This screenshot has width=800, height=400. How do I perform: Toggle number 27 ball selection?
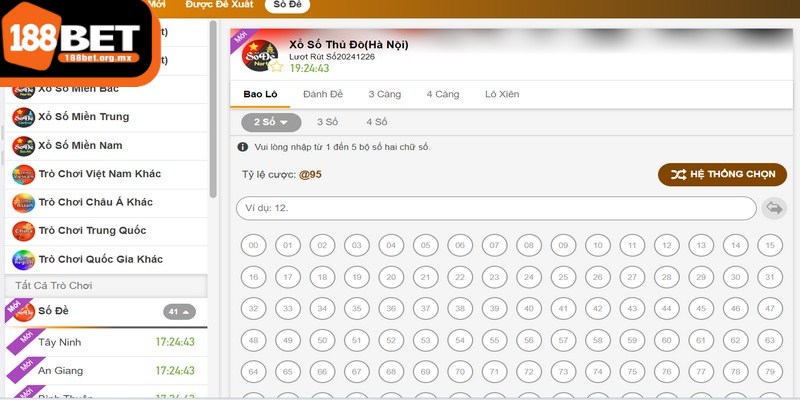tap(632, 277)
